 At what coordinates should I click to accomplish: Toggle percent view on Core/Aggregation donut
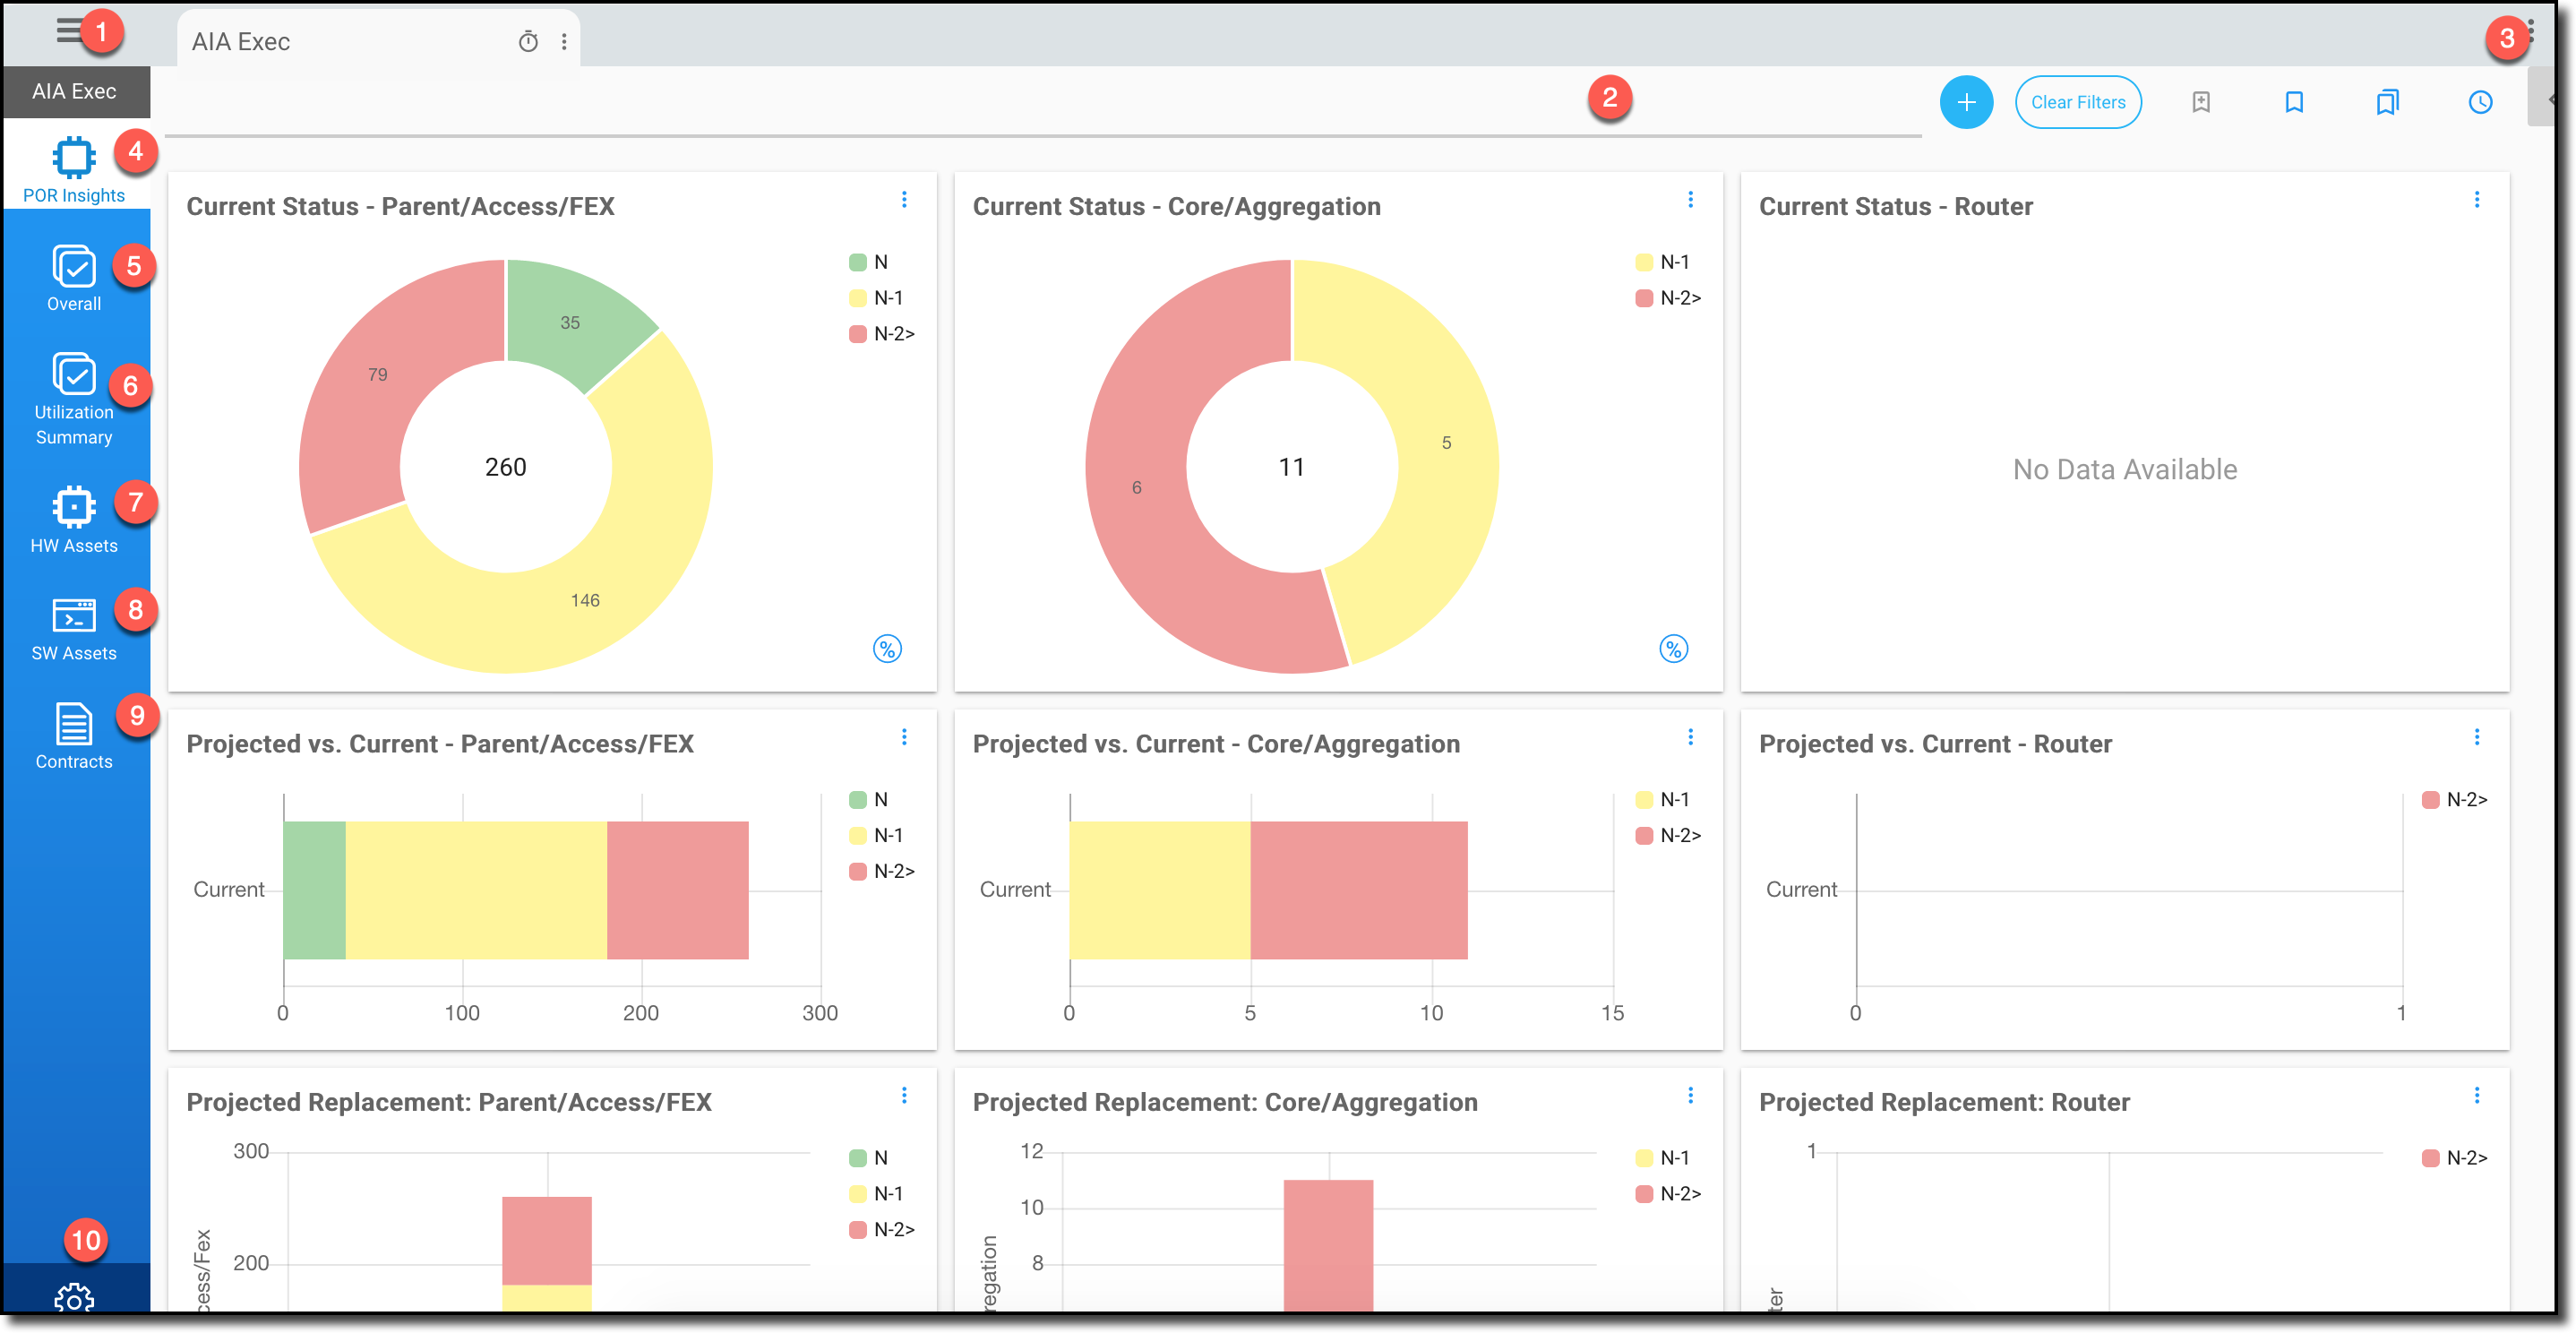(1673, 649)
